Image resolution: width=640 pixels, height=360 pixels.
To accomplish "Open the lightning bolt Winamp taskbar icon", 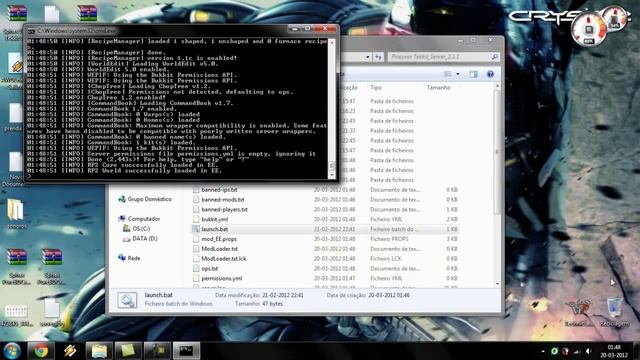I will [70, 351].
